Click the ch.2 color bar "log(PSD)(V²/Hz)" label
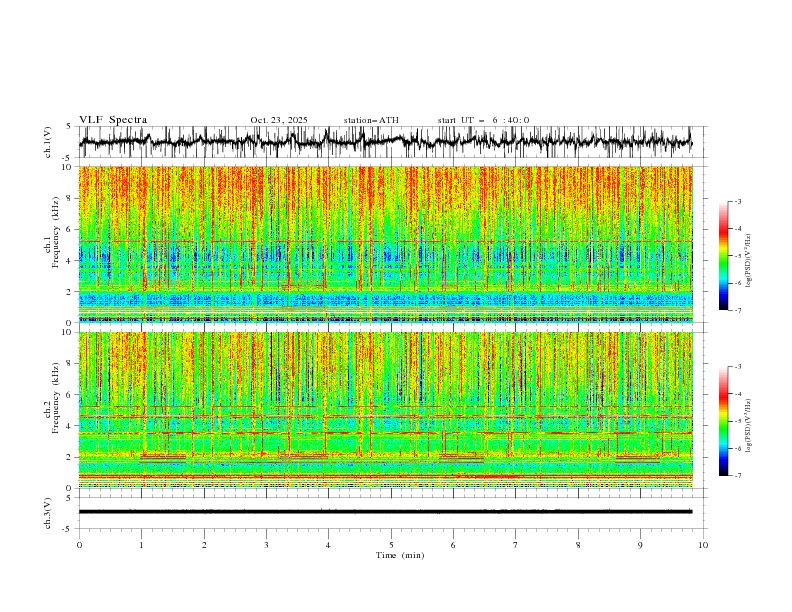This screenshot has width=792, height=612. pos(748,425)
